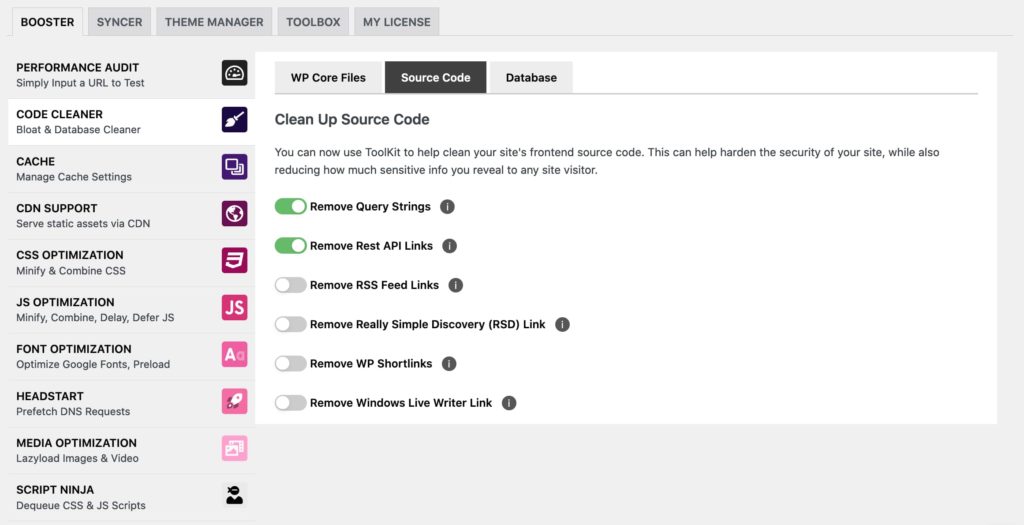Go to My License tab

396,22
